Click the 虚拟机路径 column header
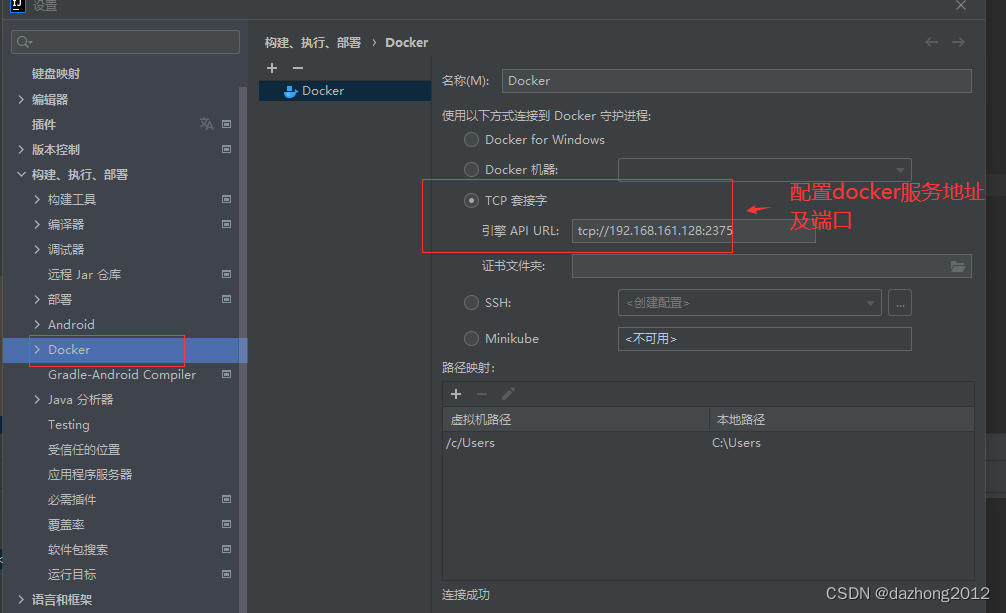The width and height of the screenshot is (1006, 613). click(x=575, y=420)
